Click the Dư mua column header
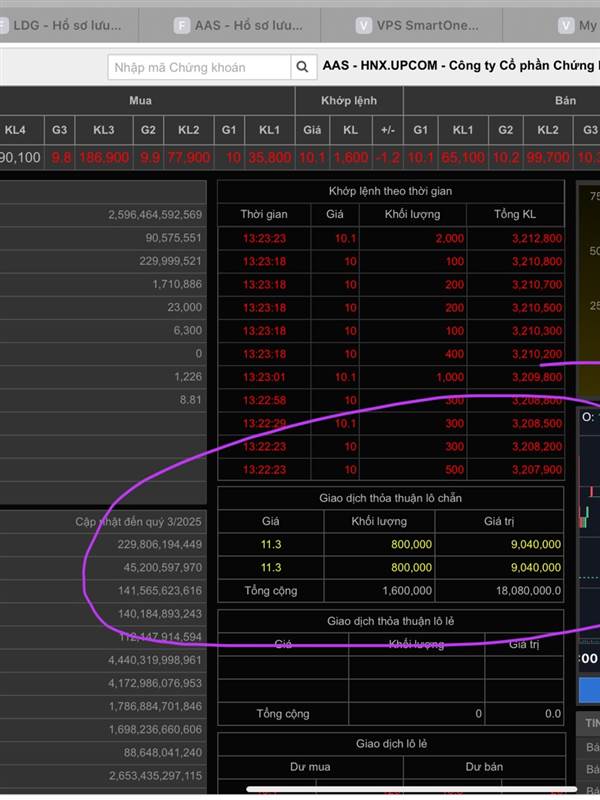Screen dimensions: 600x800 click(310, 767)
